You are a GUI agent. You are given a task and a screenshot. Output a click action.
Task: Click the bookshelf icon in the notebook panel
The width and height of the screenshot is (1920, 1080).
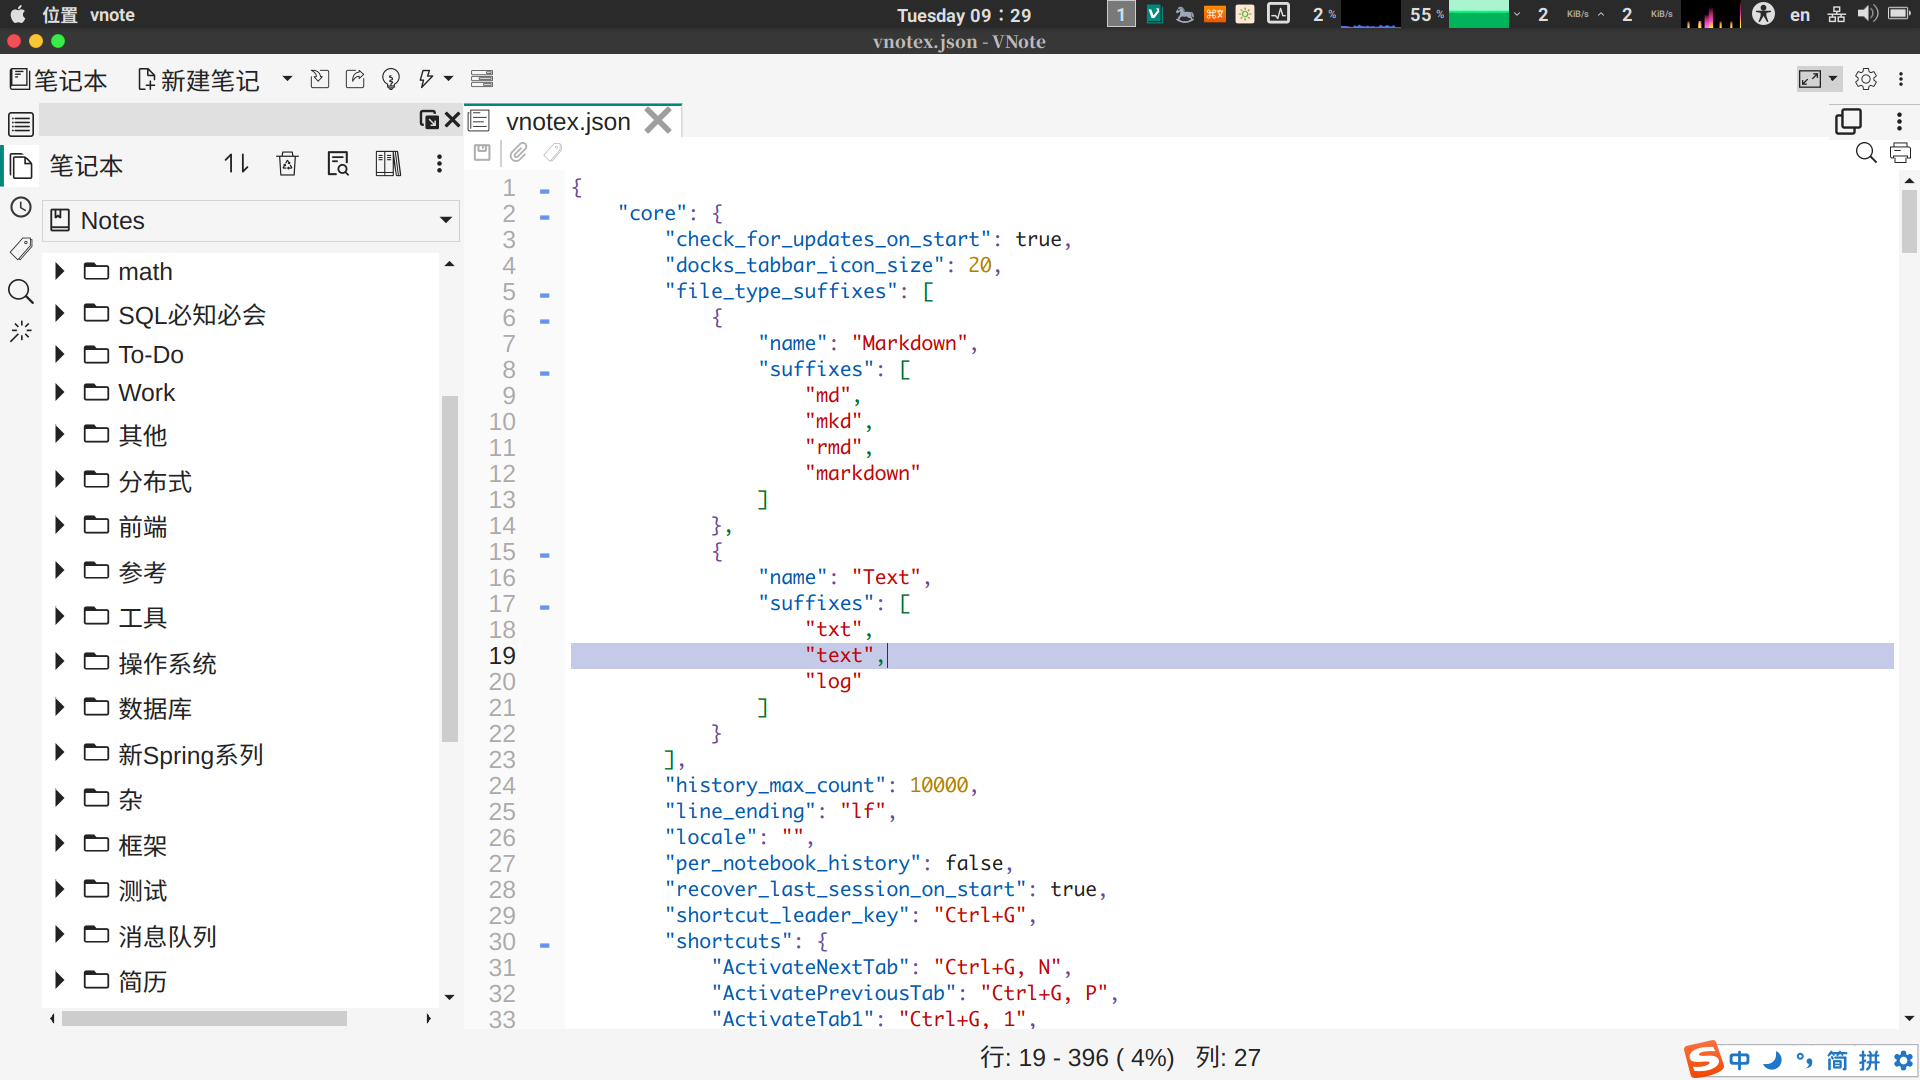[388, 164]
